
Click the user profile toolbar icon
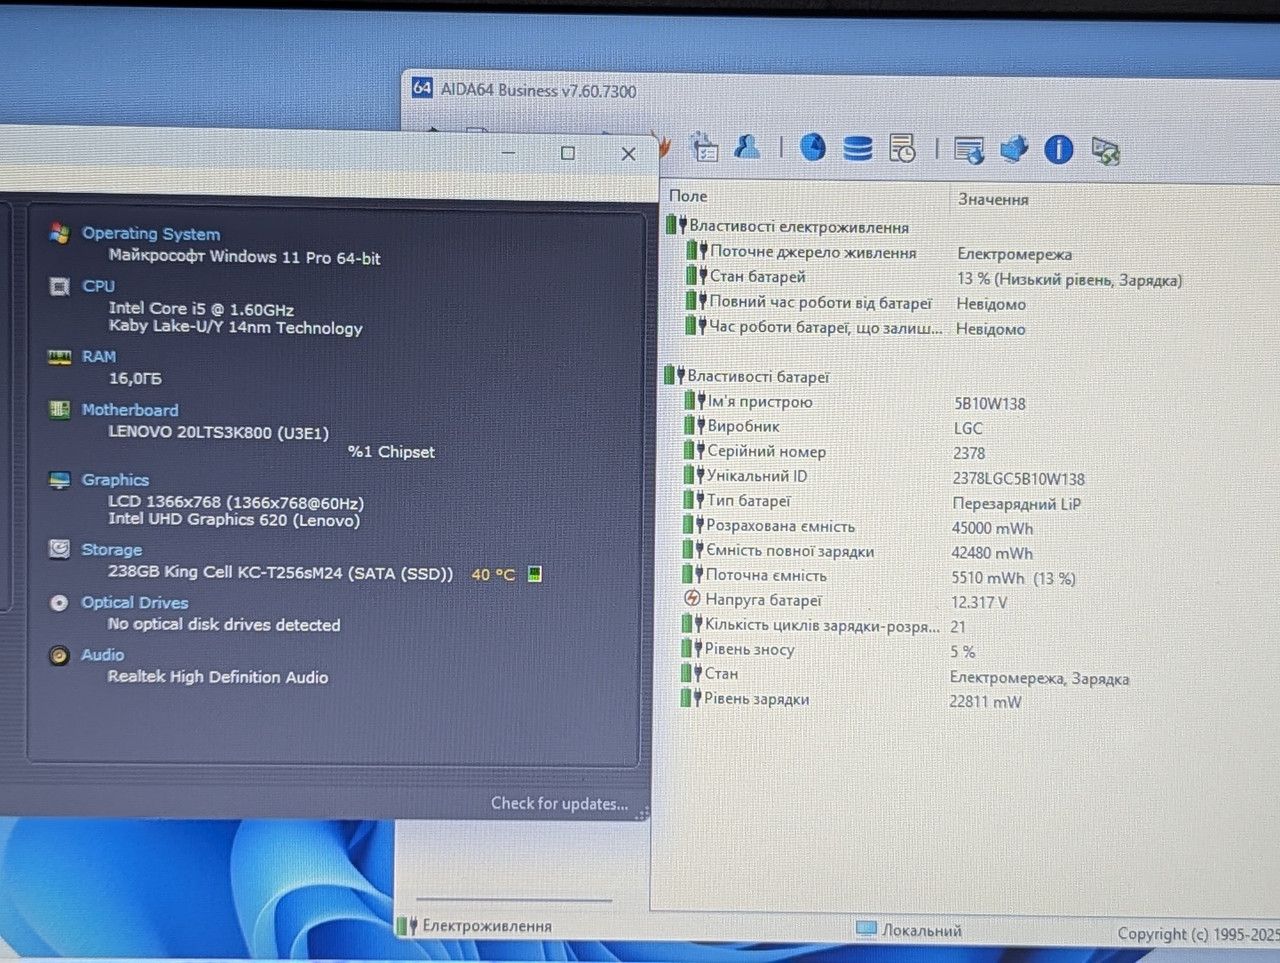click(747, 147)
